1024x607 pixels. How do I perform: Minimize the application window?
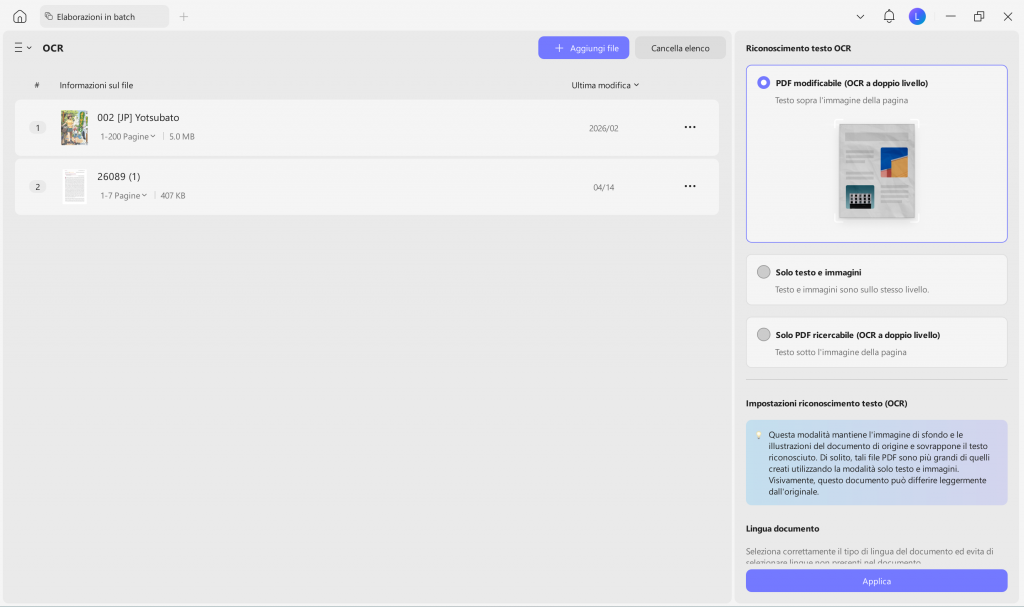coord(950,16)
